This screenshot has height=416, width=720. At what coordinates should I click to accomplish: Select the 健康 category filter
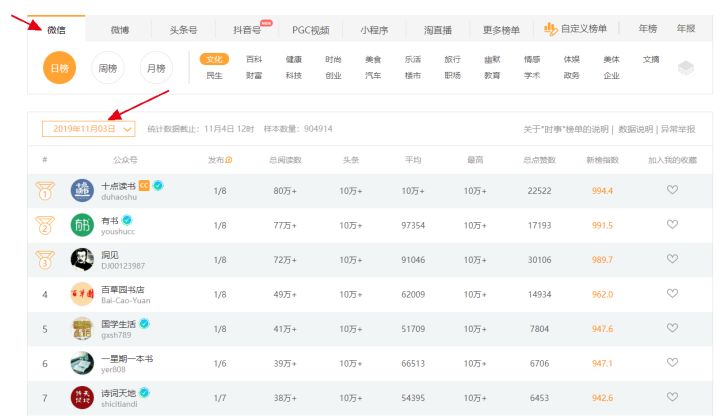294,59
